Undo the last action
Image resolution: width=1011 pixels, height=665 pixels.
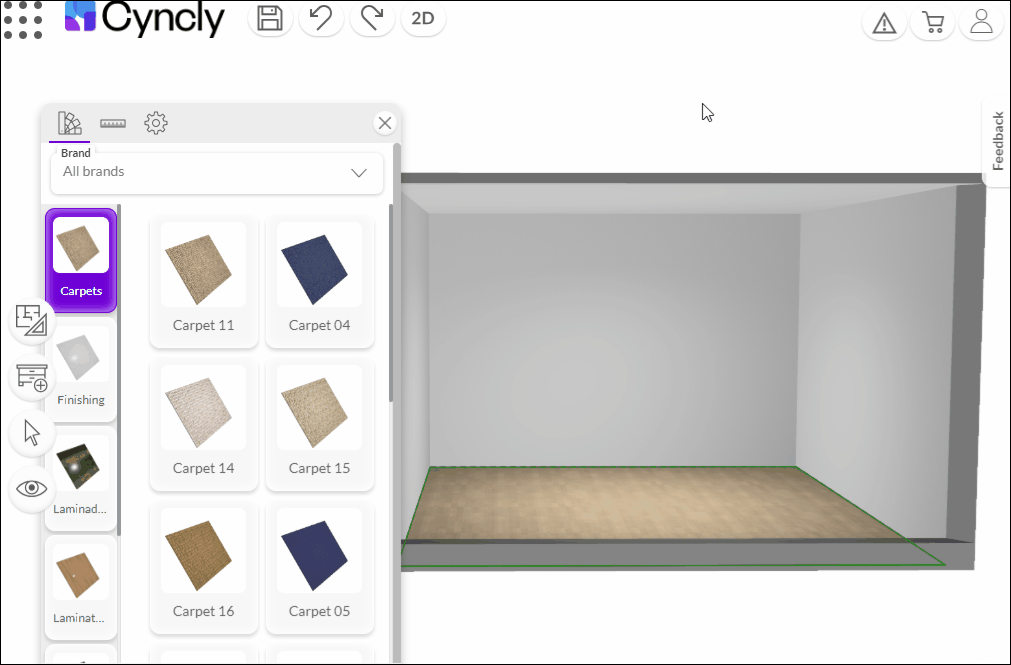click(321, 19)
